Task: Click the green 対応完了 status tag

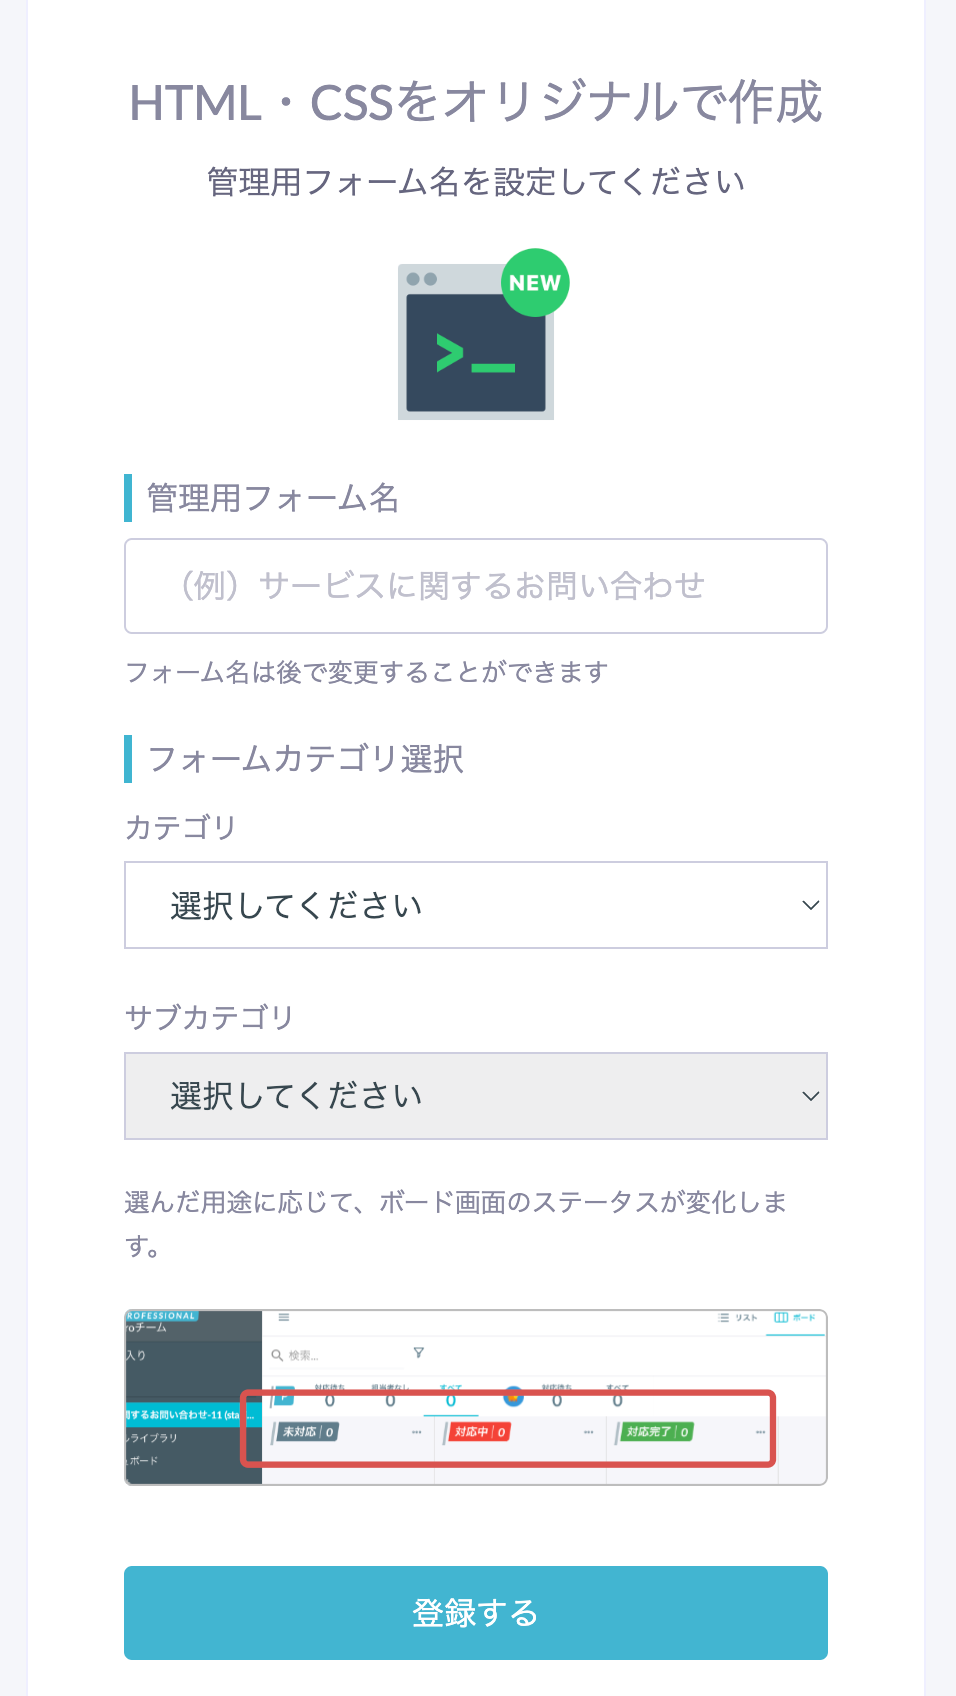Action: click(x=657, y=1432)
